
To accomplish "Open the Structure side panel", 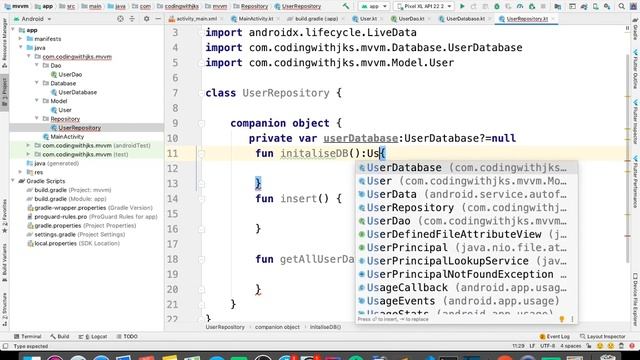I will 4,309.
